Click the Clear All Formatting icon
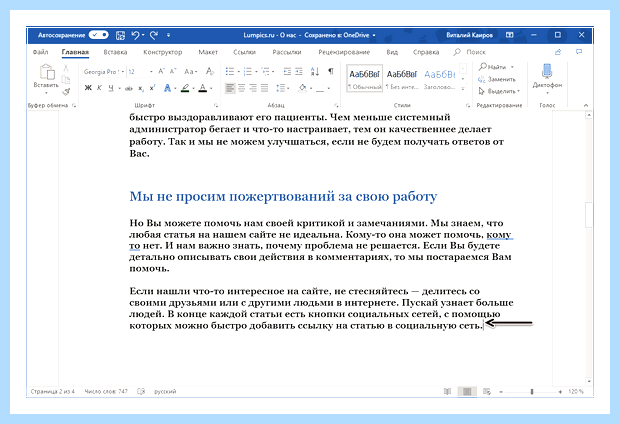Screen dimensions: 620x424 tap(210, 72)
